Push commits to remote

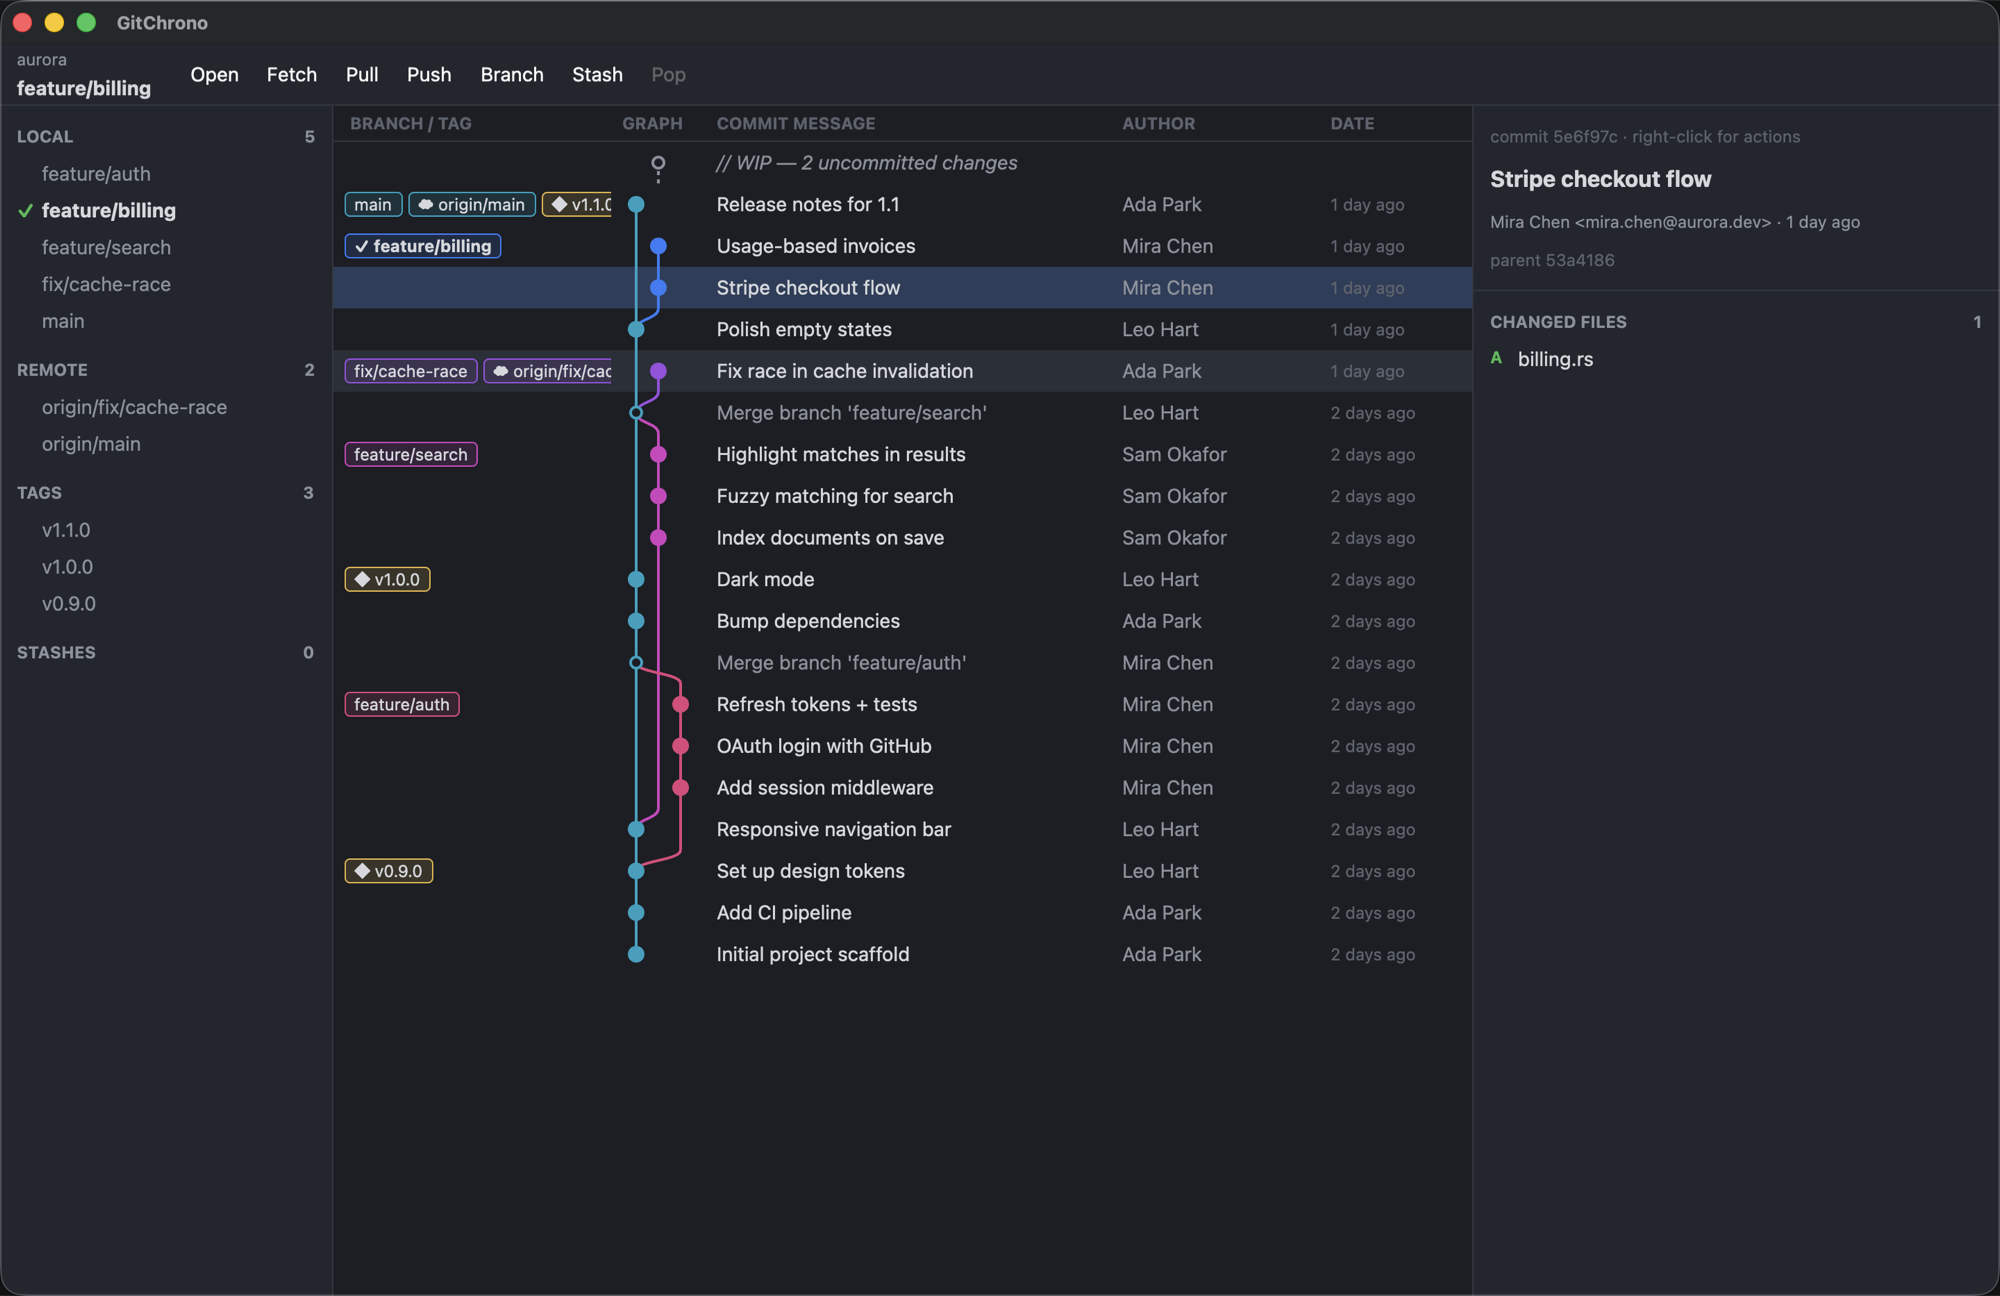coord(429,75)
